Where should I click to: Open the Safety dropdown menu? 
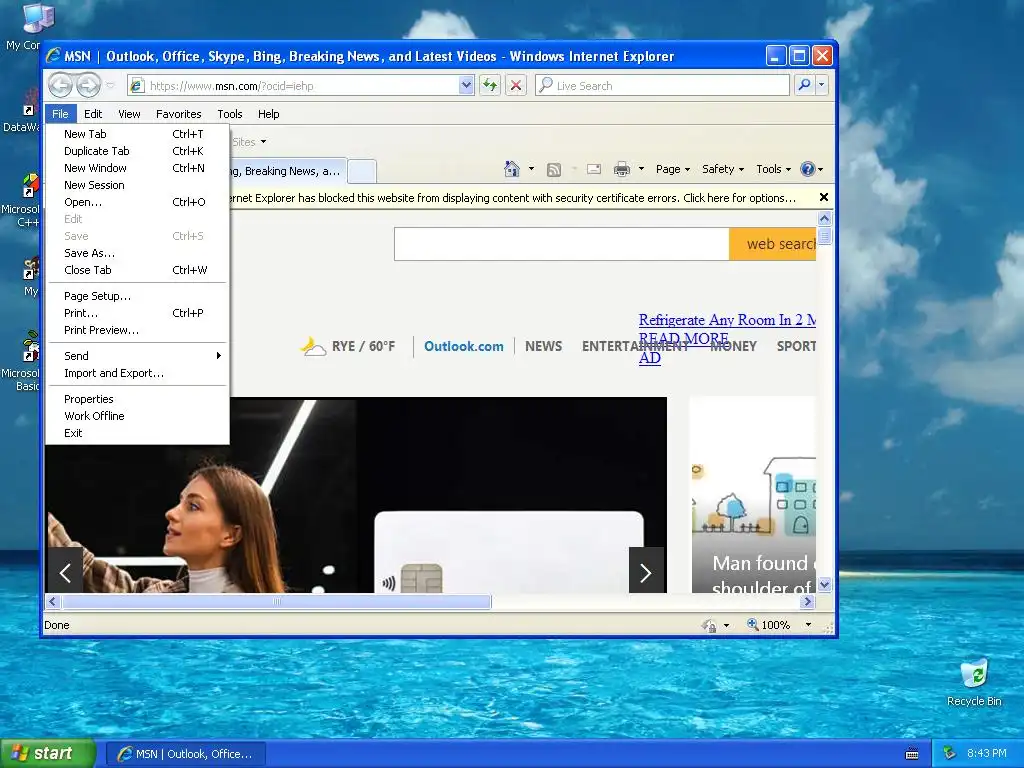pos(723,169)
